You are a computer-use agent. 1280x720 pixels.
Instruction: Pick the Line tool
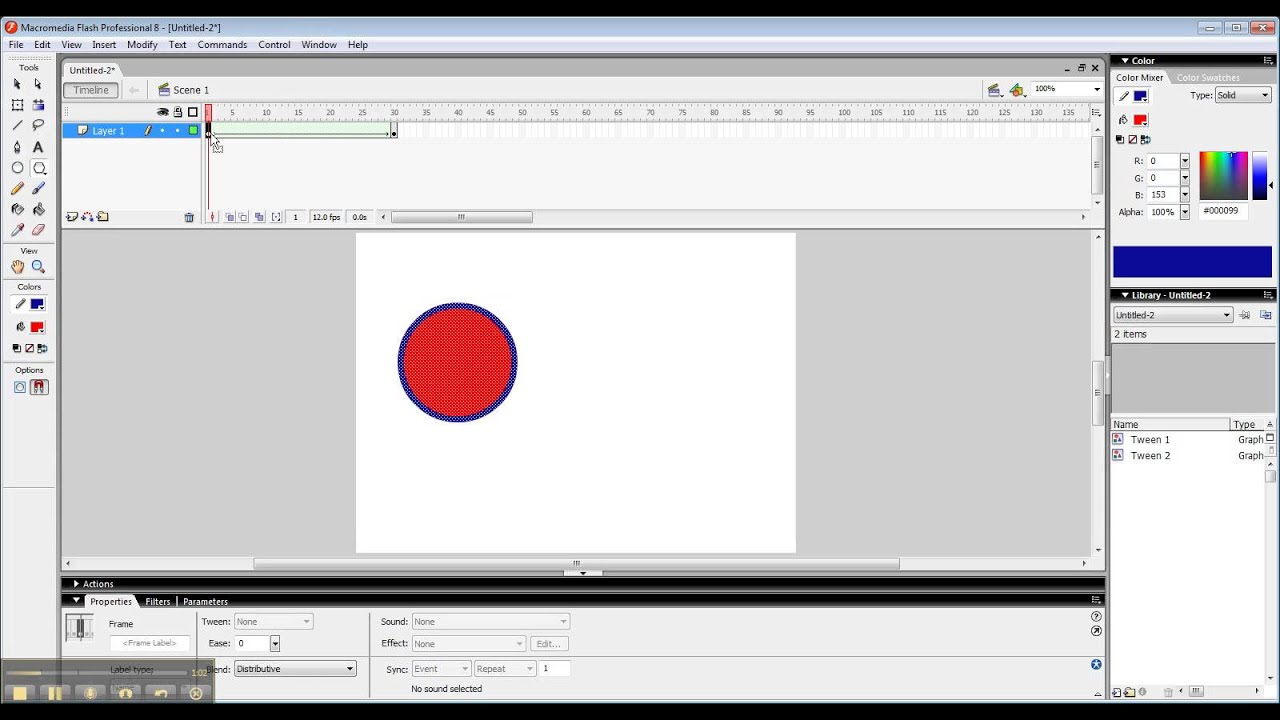(x=17, y=126)
